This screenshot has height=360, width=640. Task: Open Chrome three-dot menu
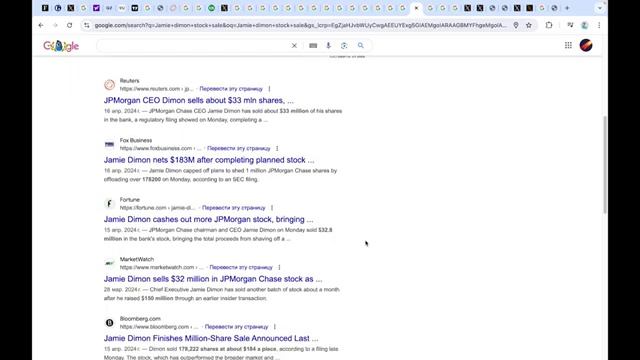(x=599, y=25)
